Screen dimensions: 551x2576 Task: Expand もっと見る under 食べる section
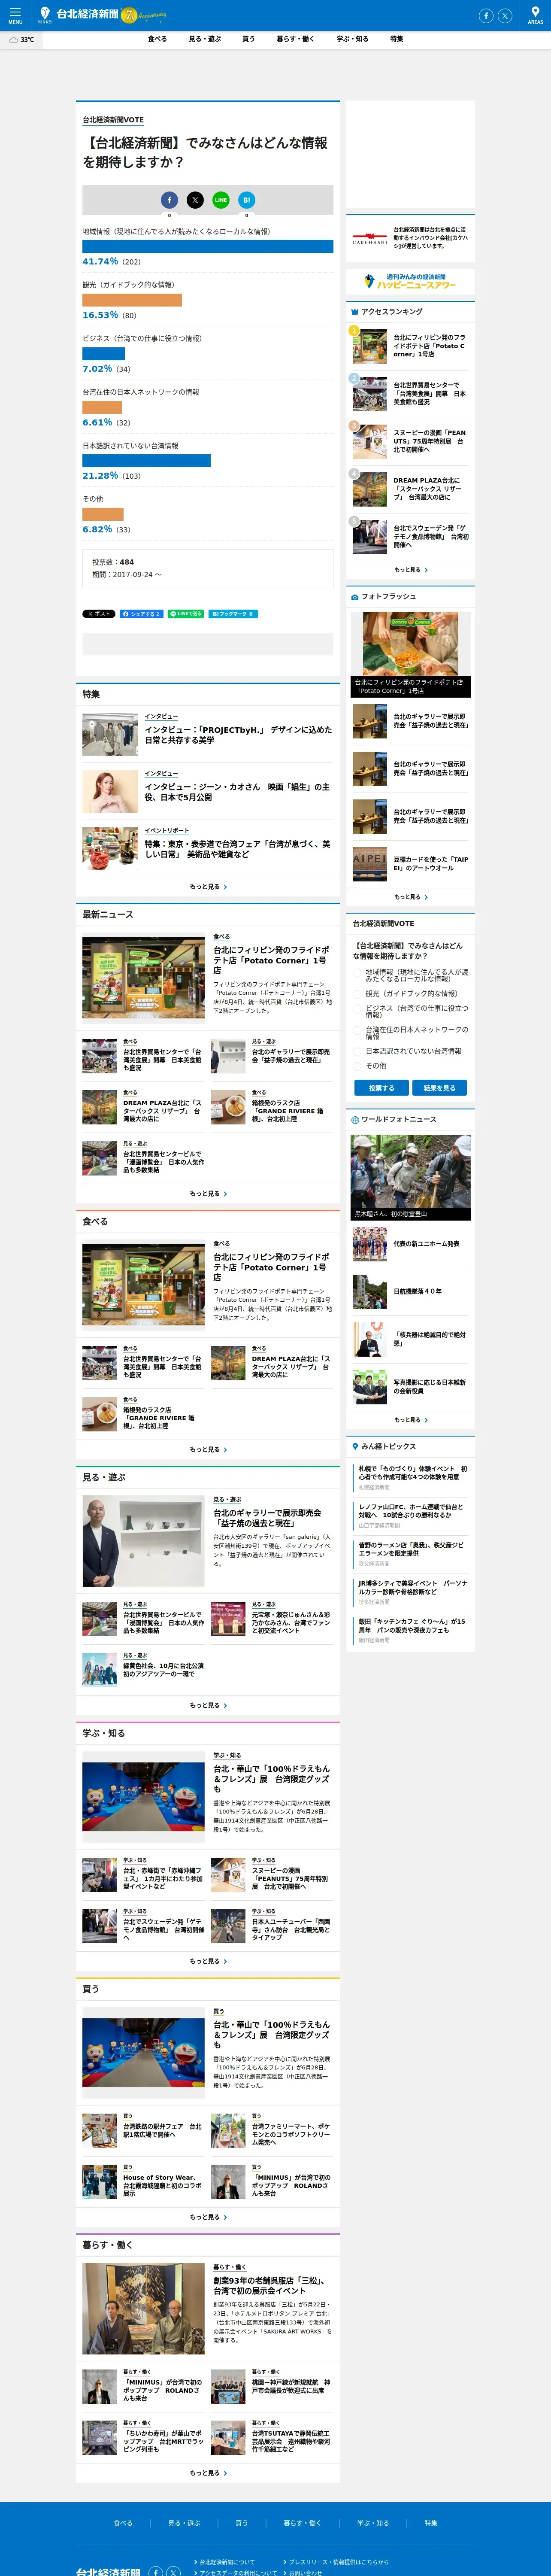(208, 1449)
